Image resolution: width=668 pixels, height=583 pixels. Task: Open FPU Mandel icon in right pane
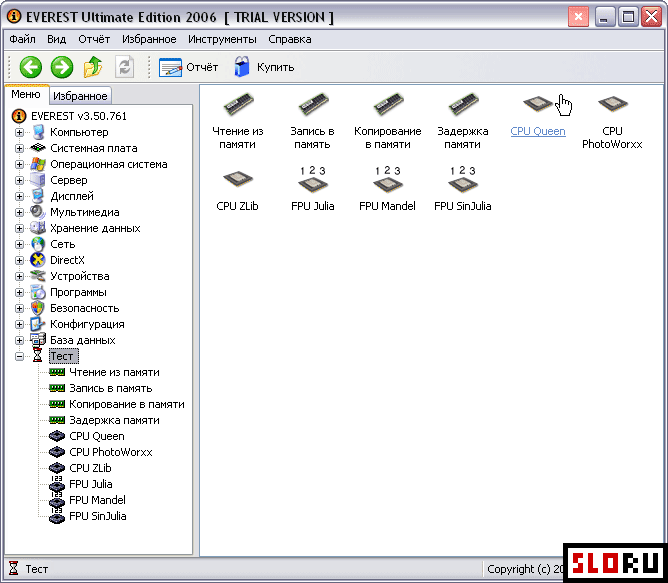(x=387, y=188)
